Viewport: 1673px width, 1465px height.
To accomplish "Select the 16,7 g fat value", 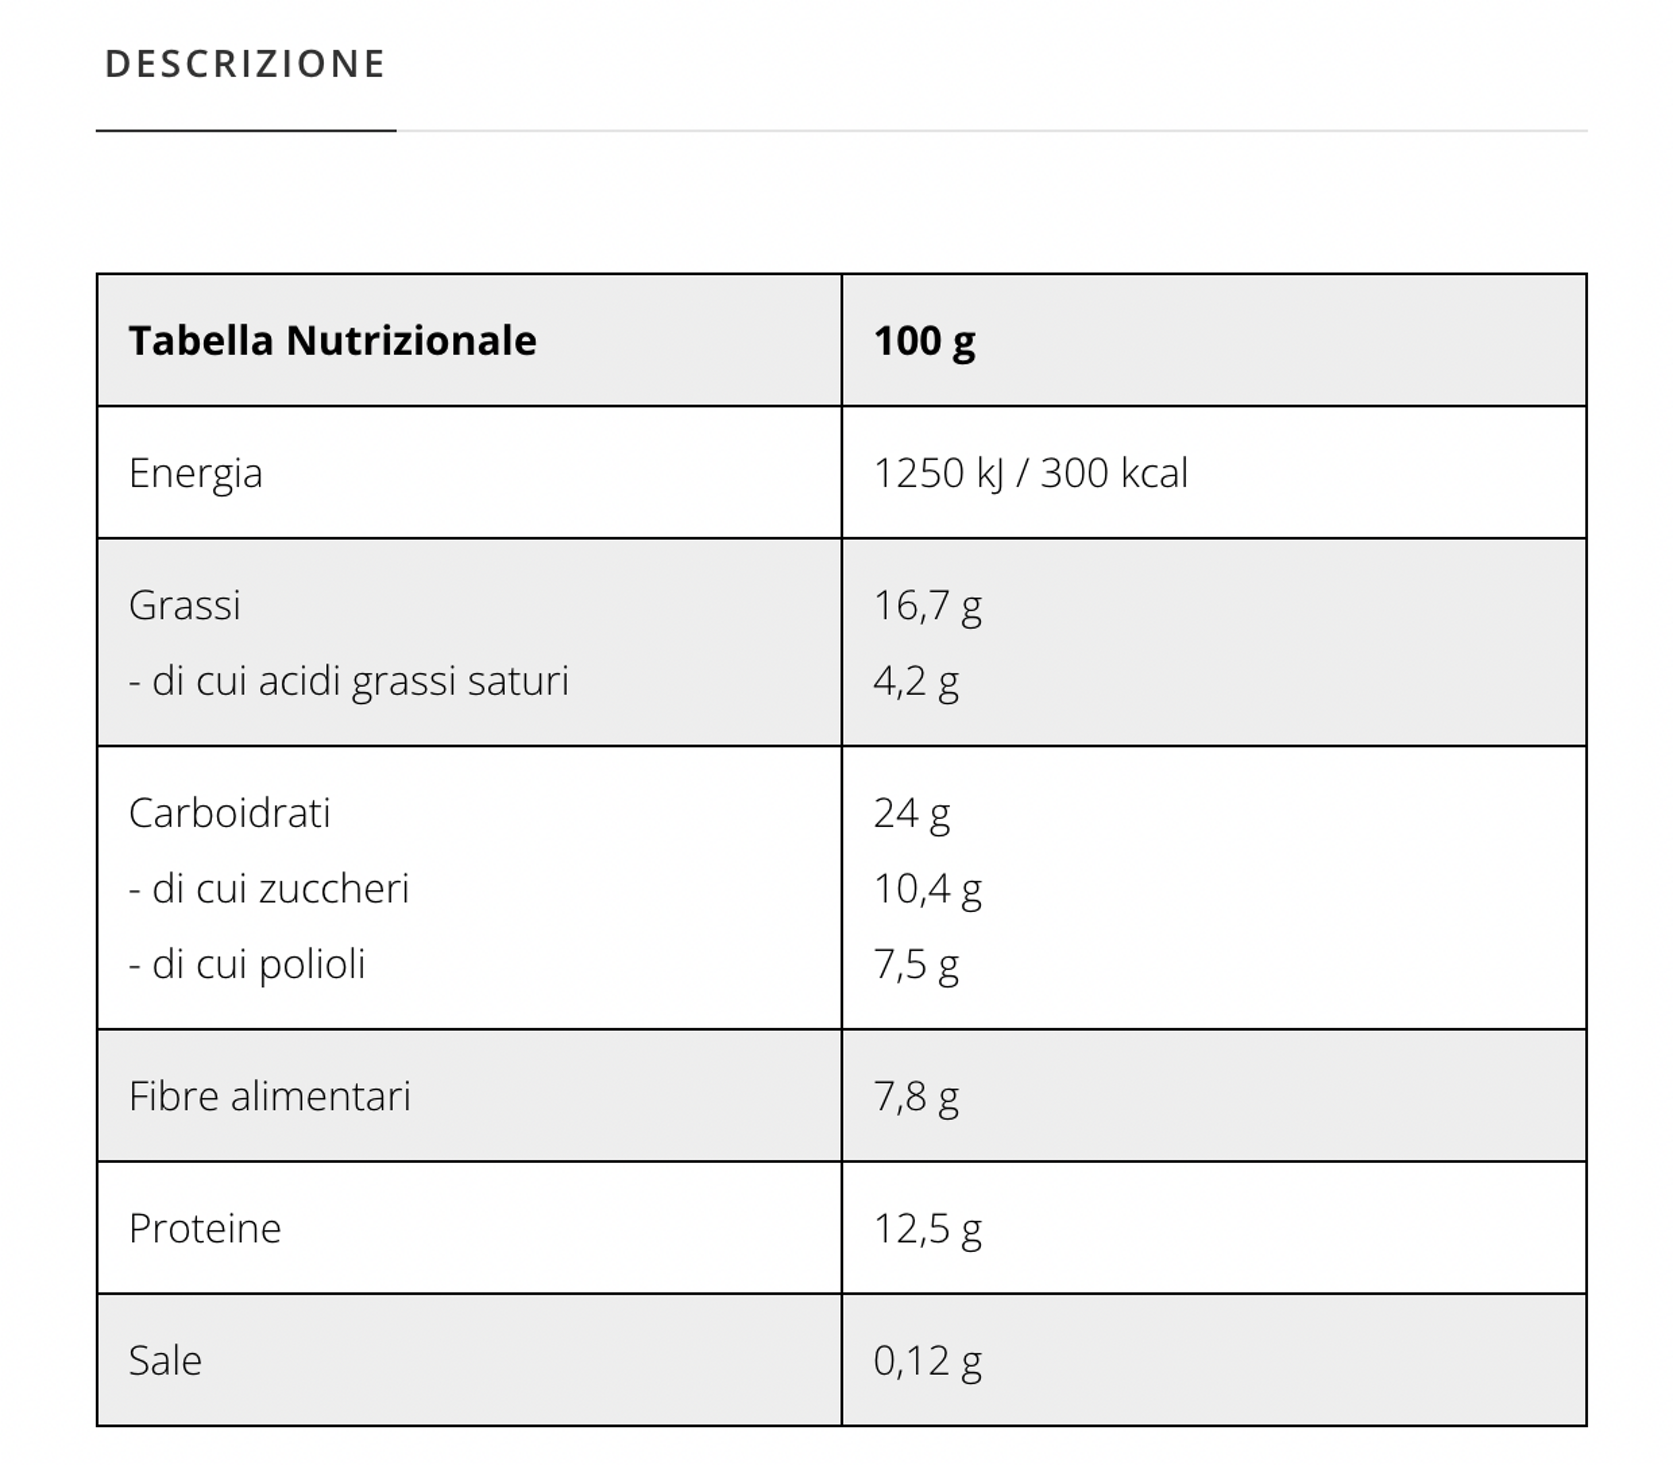I will 927,605.
